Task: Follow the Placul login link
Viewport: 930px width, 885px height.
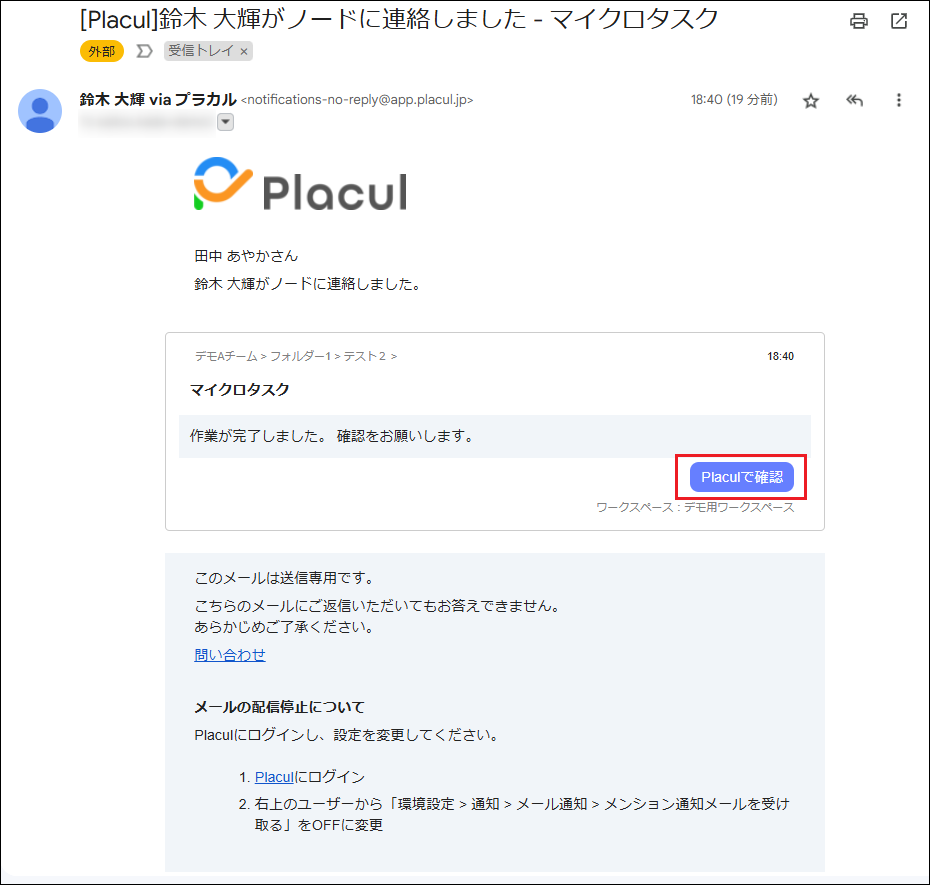Action: tap(274, 777)
